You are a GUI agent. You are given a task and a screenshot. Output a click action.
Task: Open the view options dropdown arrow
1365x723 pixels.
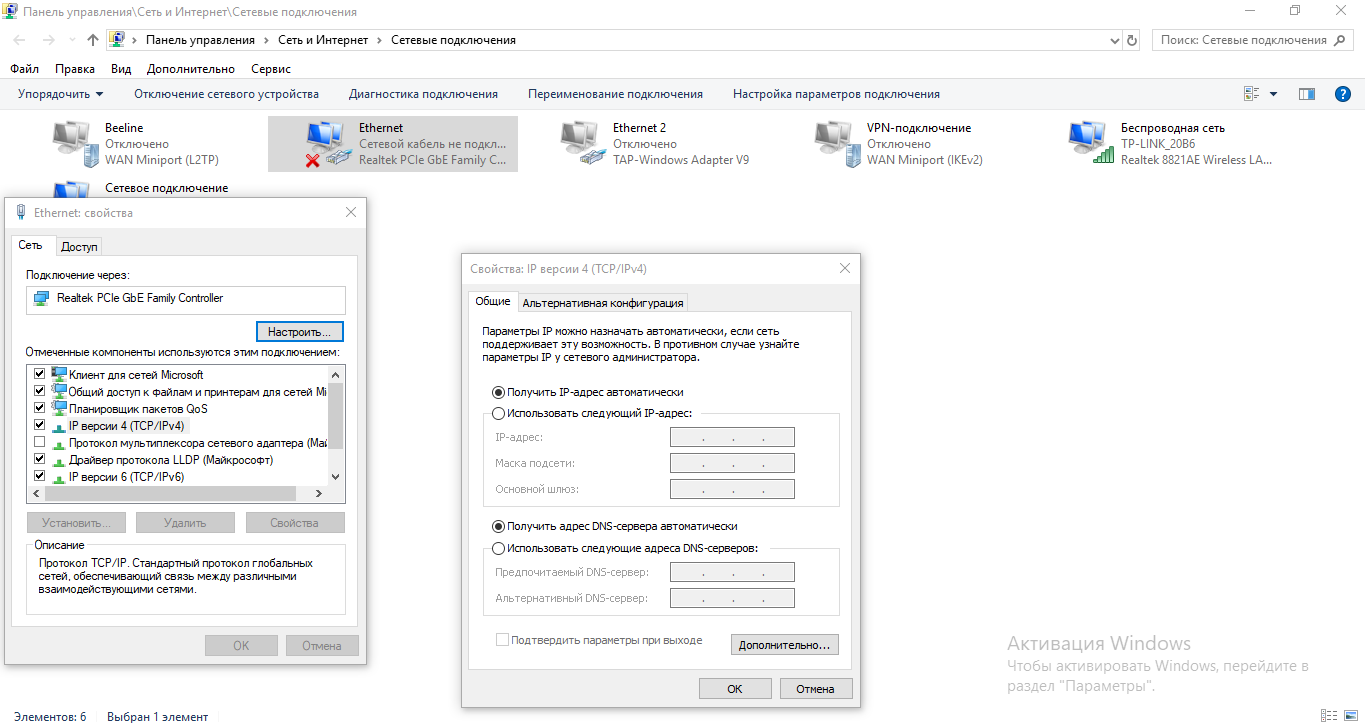point(1273,94)
